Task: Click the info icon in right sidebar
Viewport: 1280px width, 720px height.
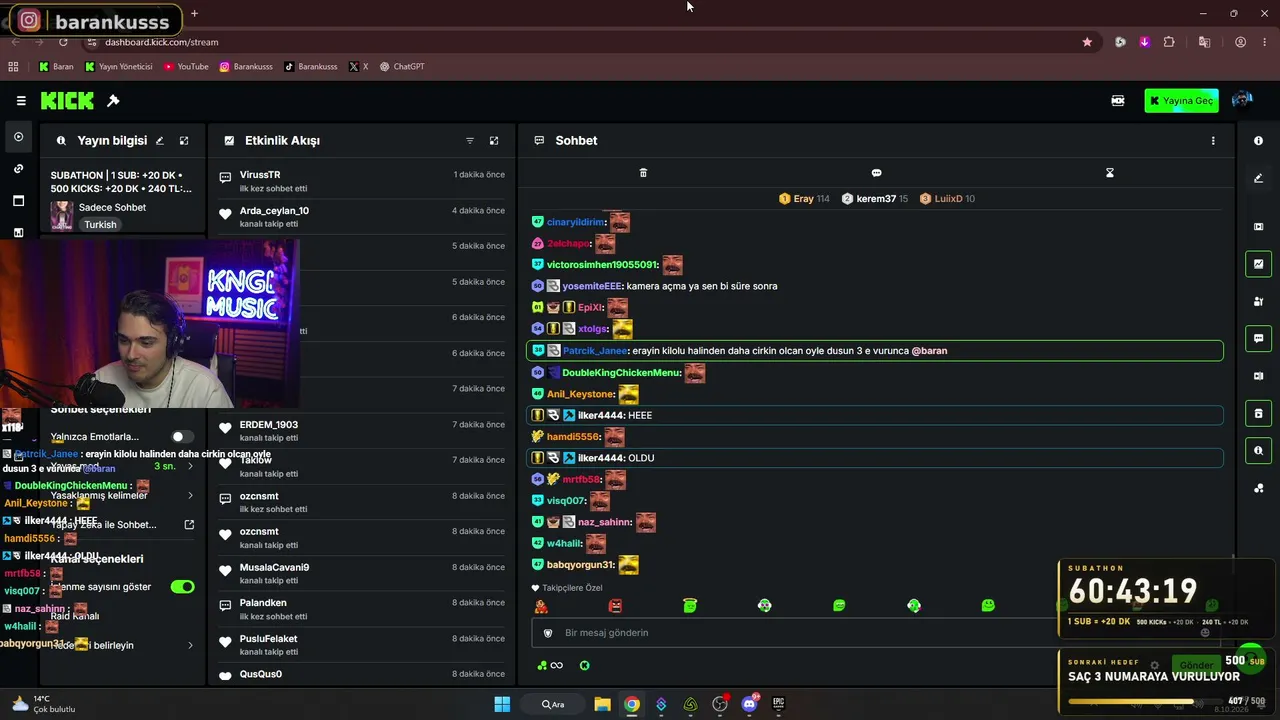Action: 1258,141
